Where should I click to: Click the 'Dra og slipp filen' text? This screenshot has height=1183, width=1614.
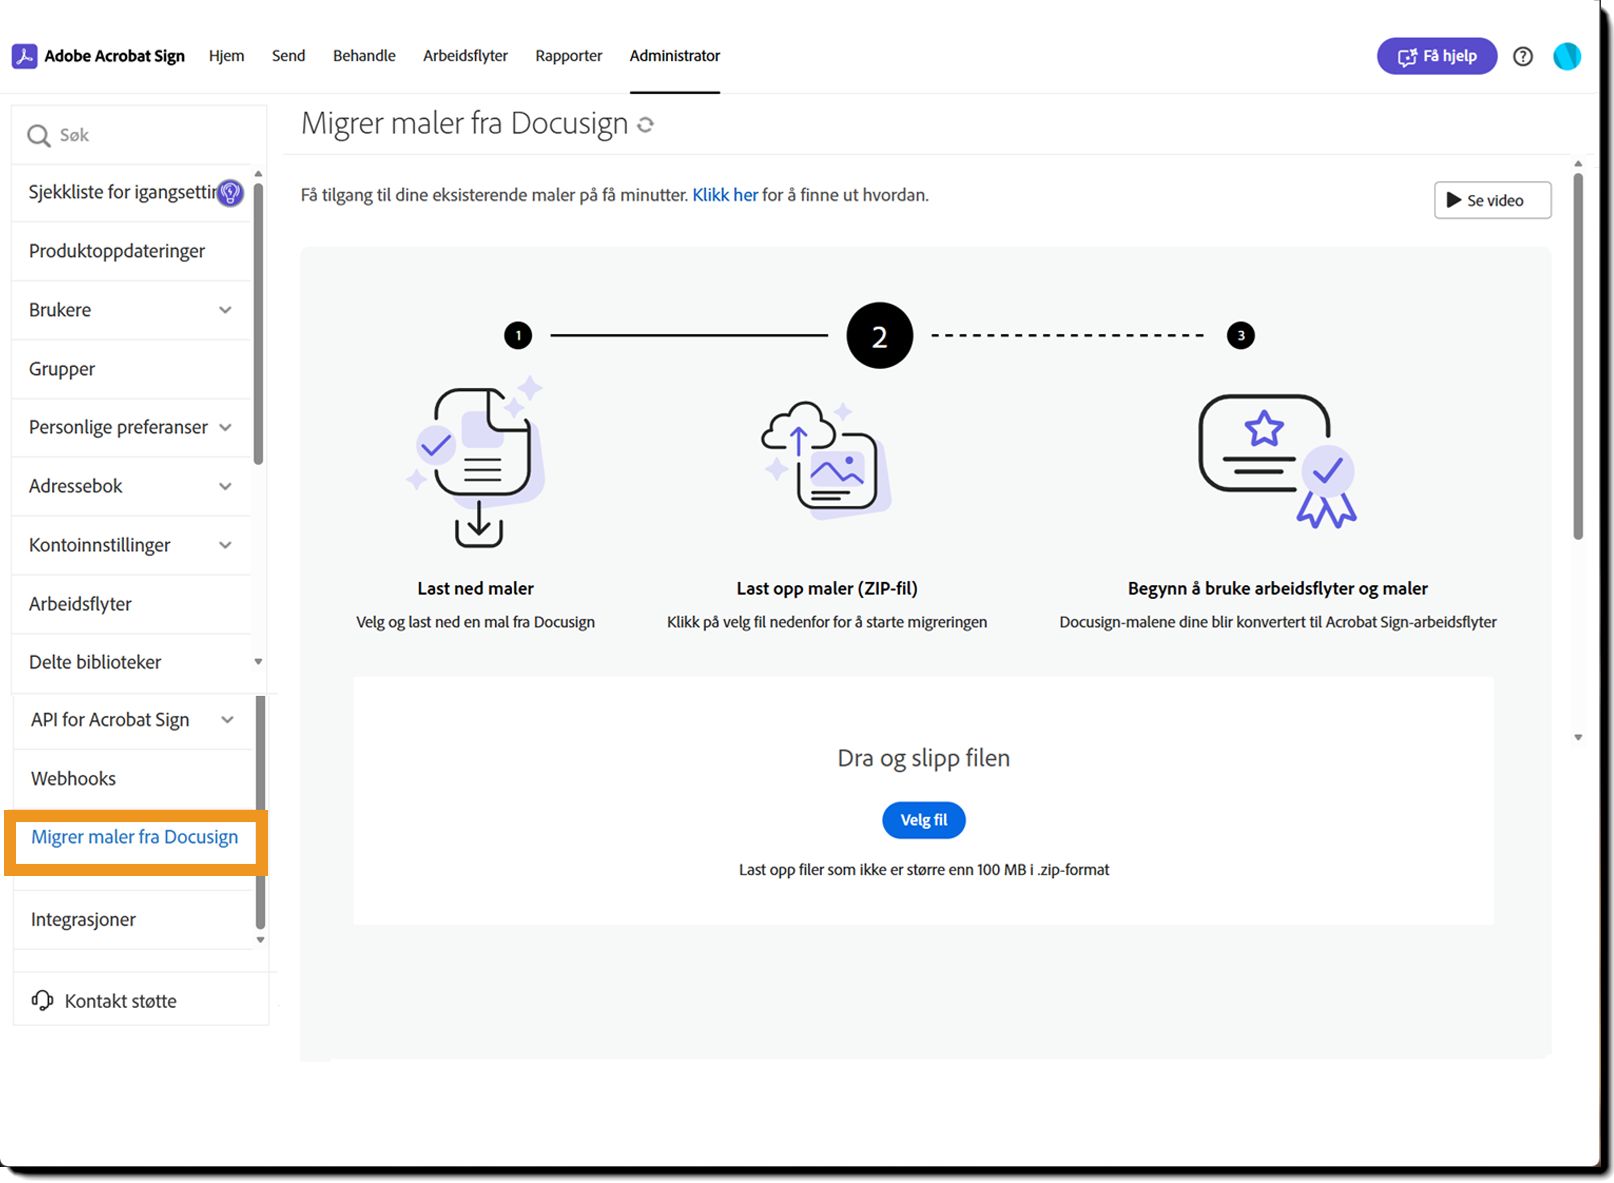(x=924, y=758)
